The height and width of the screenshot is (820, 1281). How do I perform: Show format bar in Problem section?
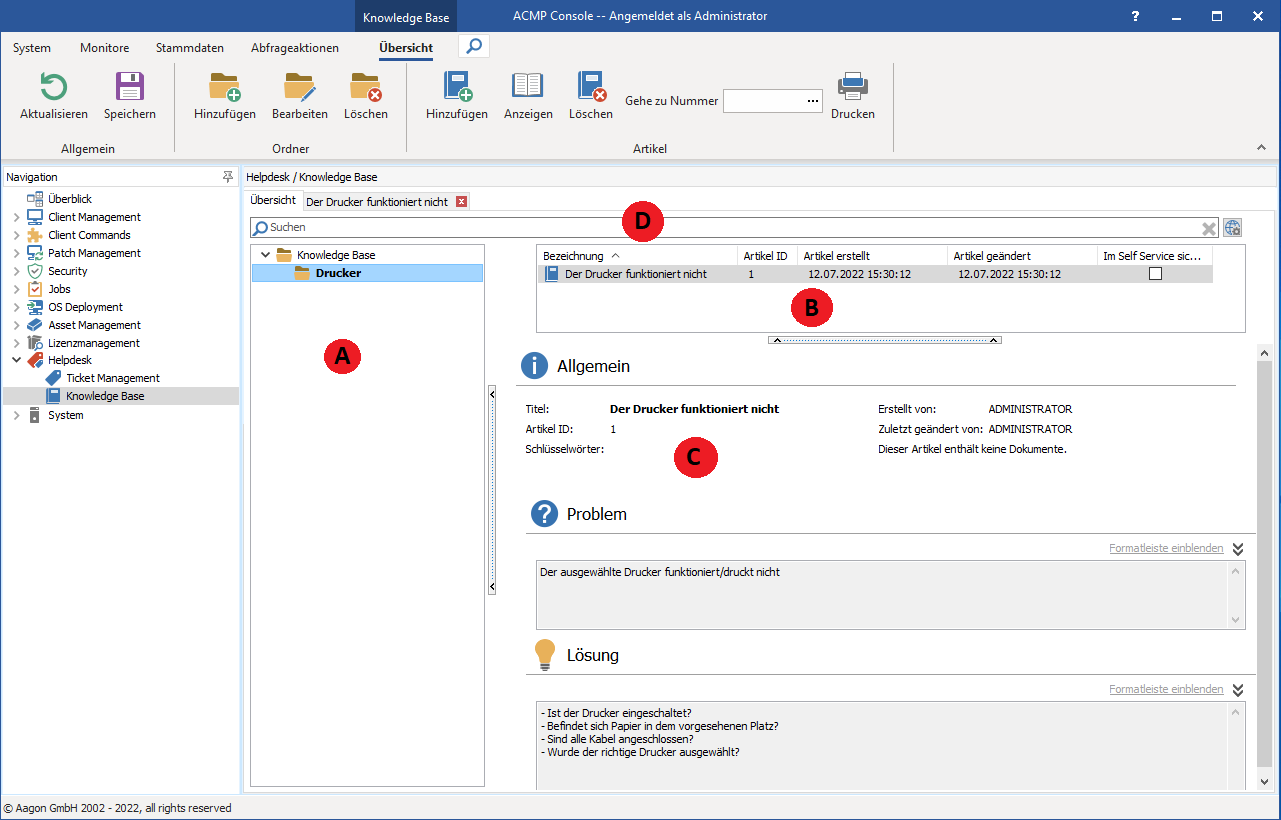pos(1165,548)
